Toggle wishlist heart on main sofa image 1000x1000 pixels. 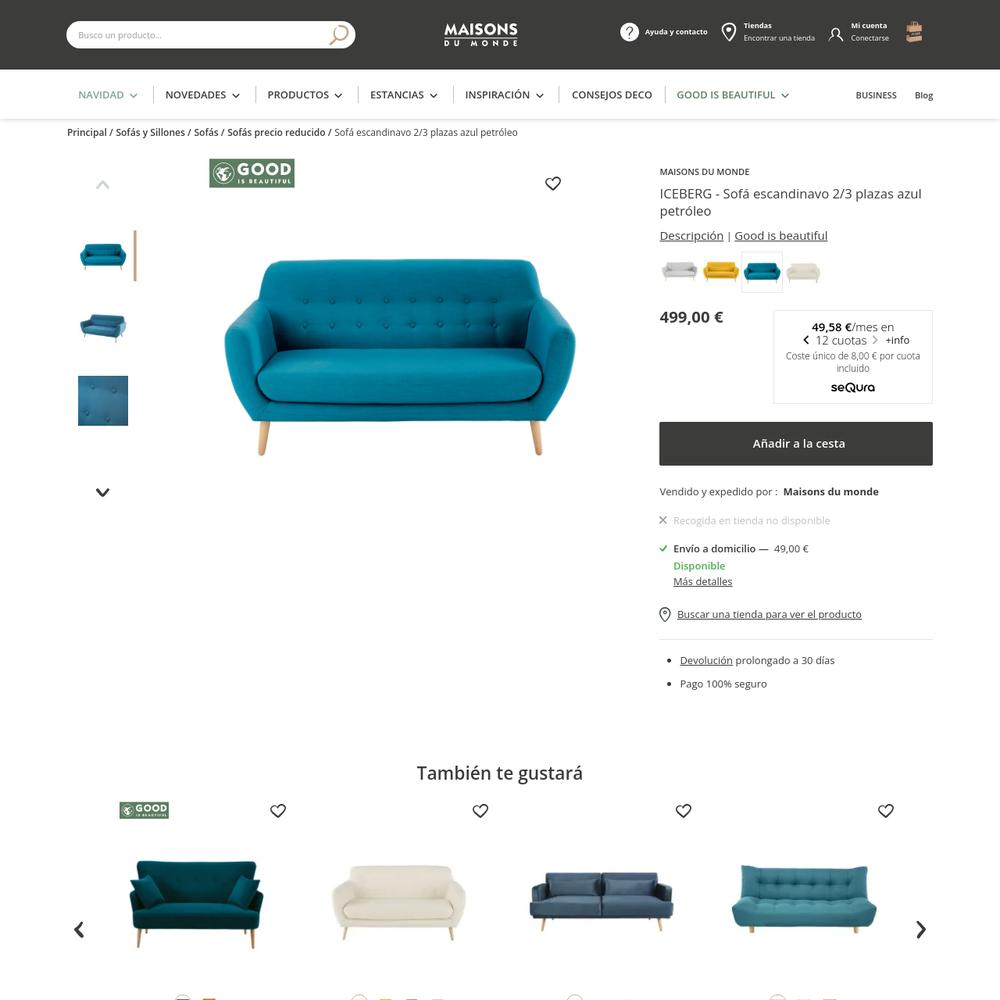553,184
